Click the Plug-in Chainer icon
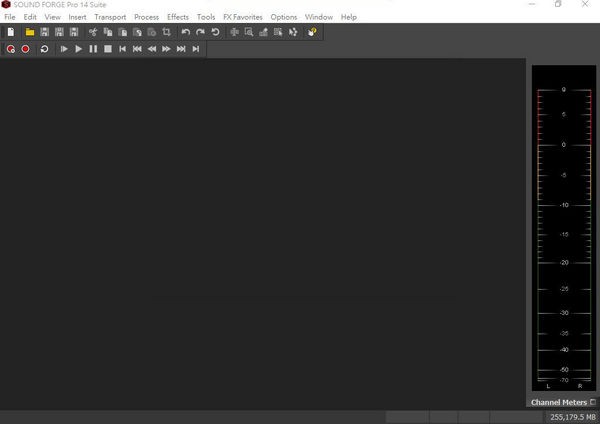600x424 pixels. 293,32
